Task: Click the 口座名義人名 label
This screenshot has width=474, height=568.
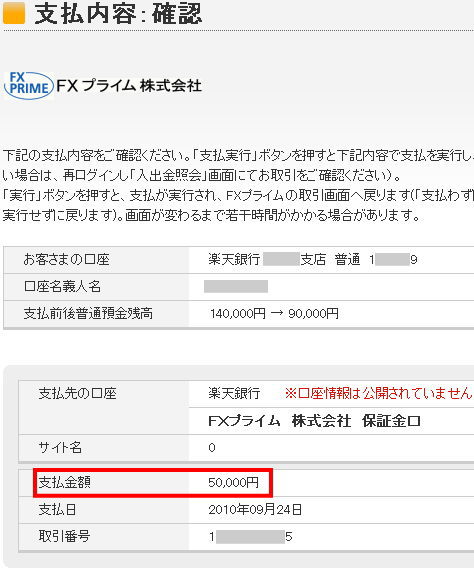Action: pyautogui.click(x=62, y=287)
